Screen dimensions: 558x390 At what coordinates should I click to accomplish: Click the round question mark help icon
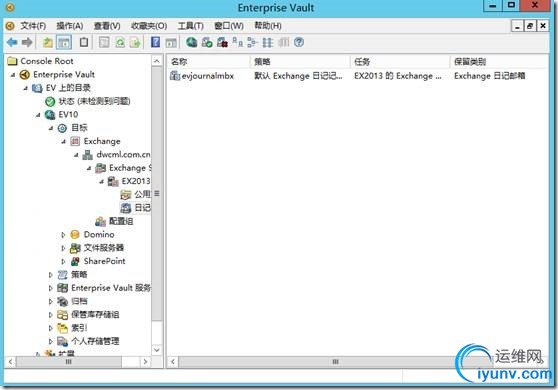[x=299, y=42]
